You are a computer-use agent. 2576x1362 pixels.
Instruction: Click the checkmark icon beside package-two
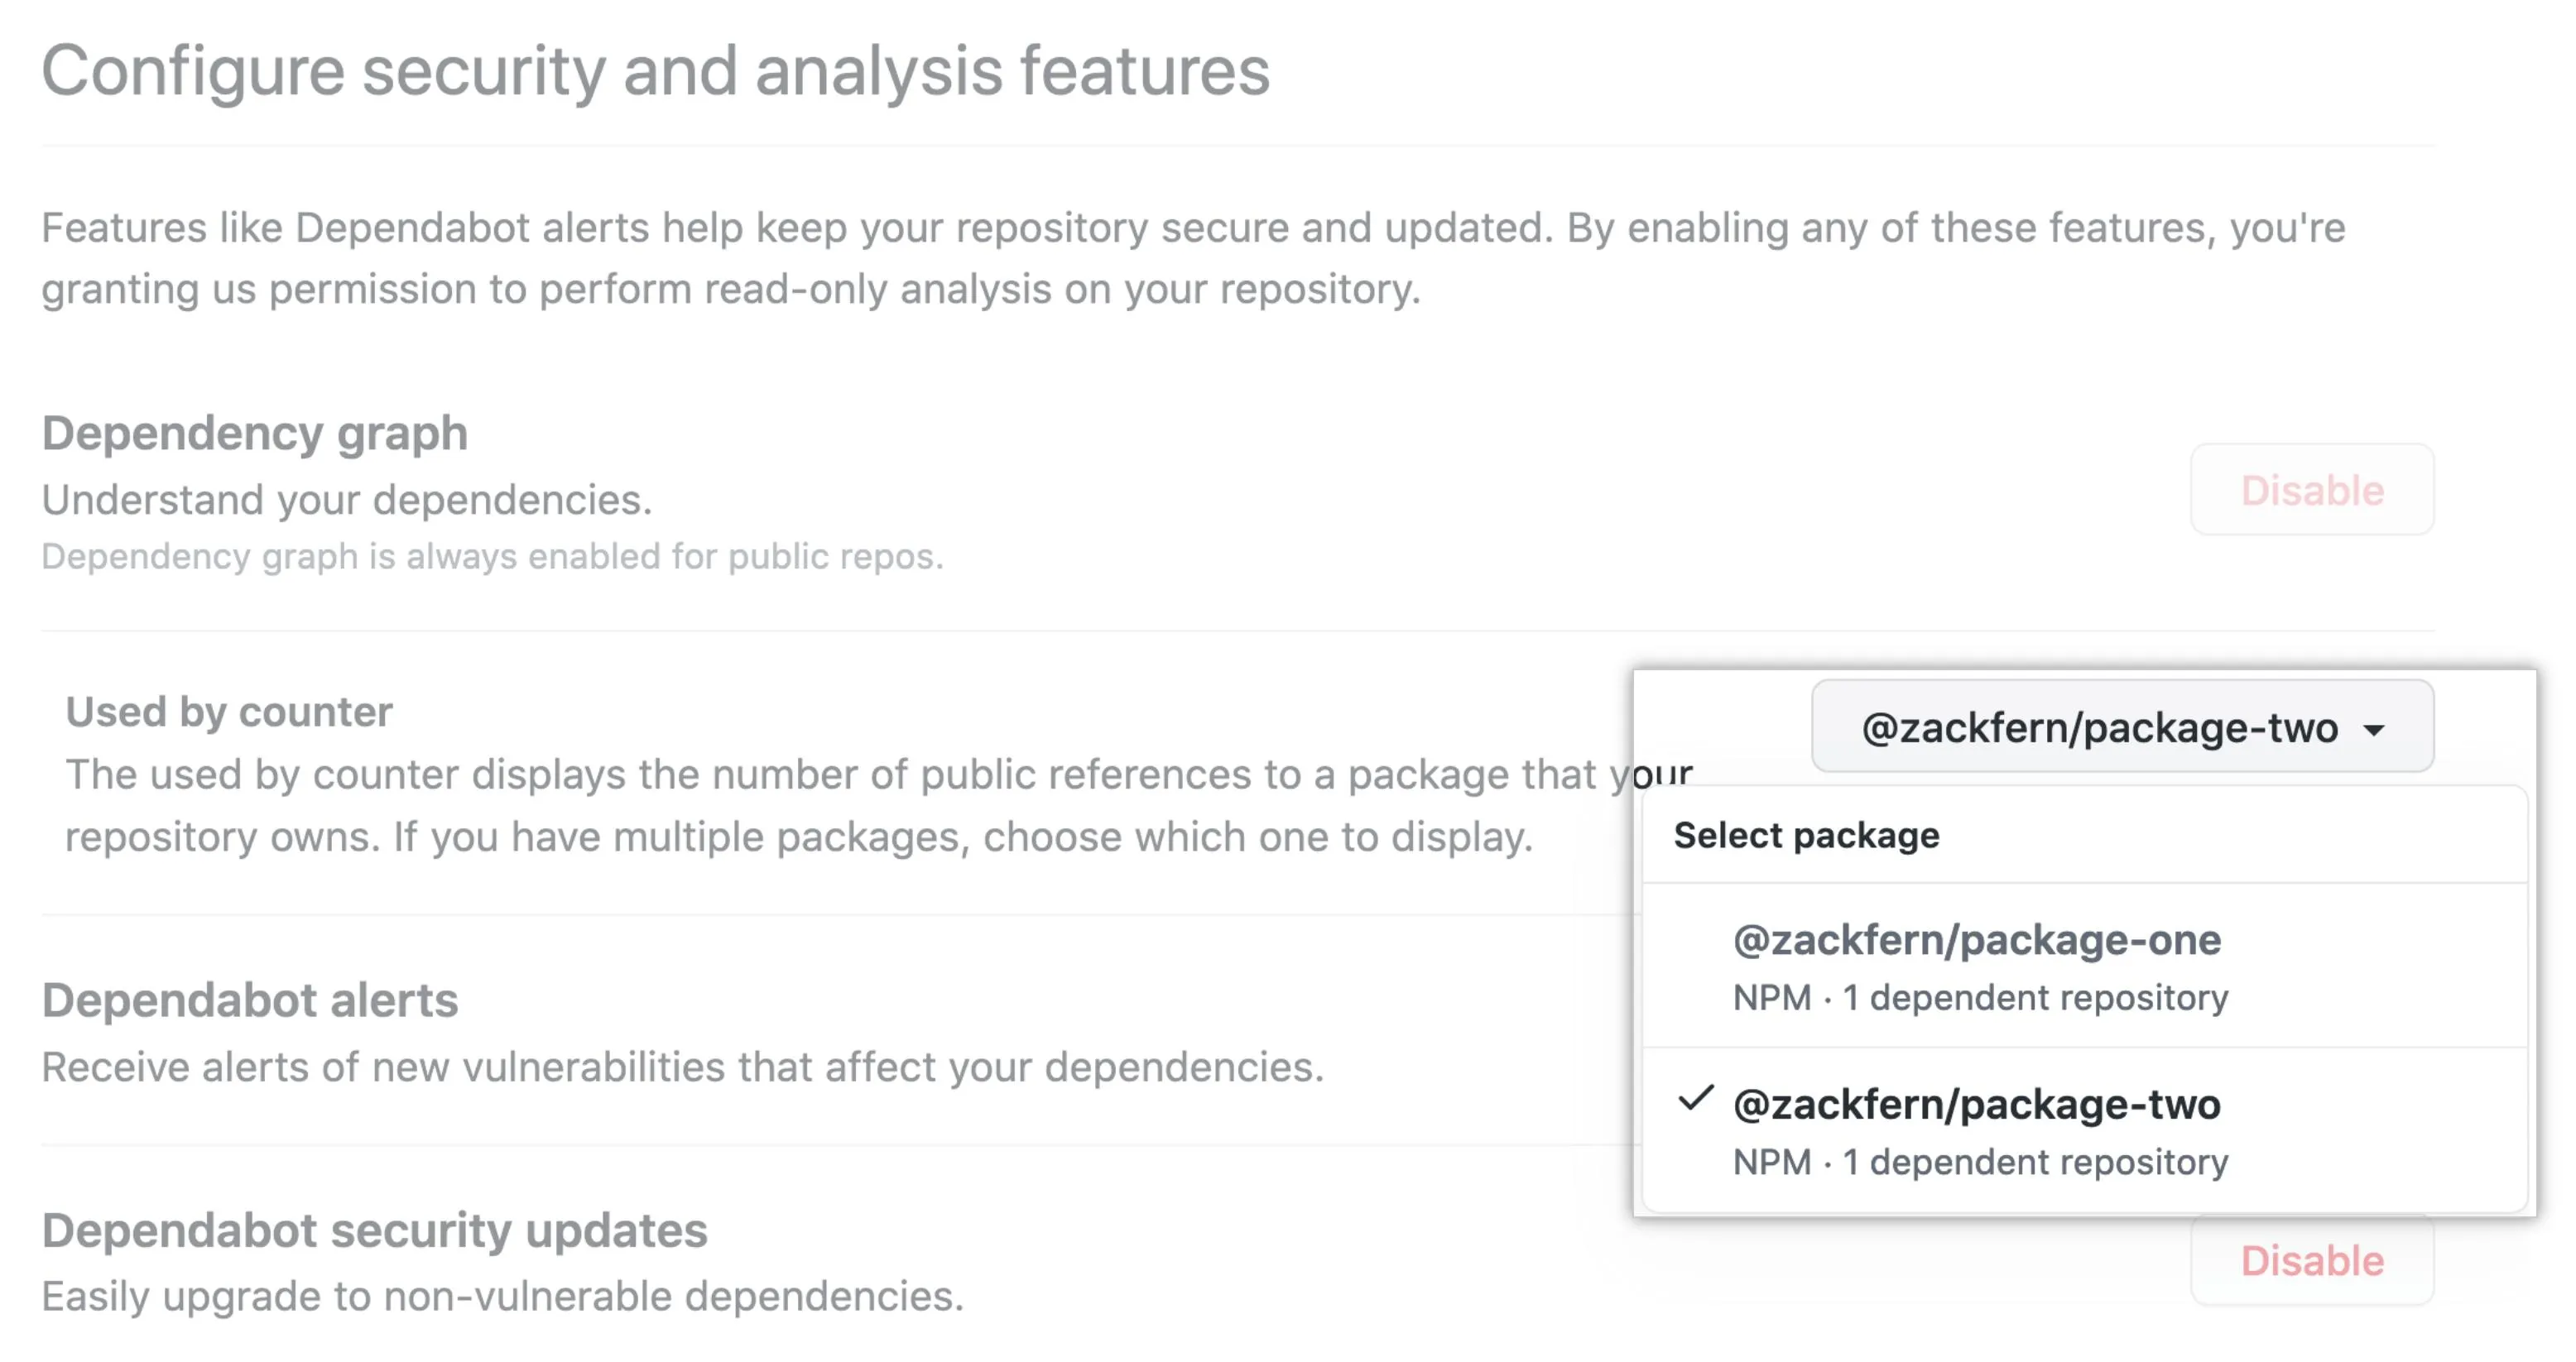click(x=1696, y=1099)
